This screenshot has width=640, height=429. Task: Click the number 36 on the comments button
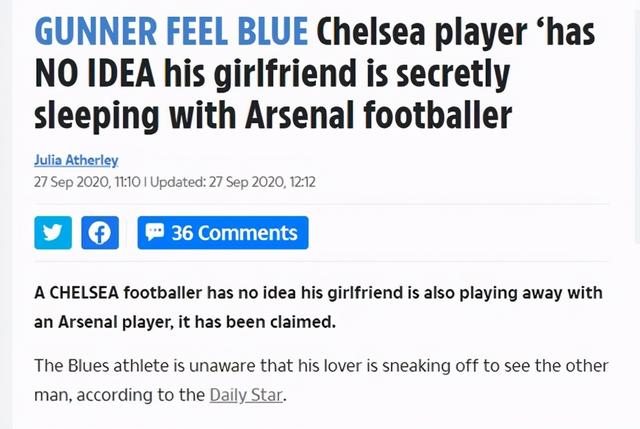coord(183,233)
